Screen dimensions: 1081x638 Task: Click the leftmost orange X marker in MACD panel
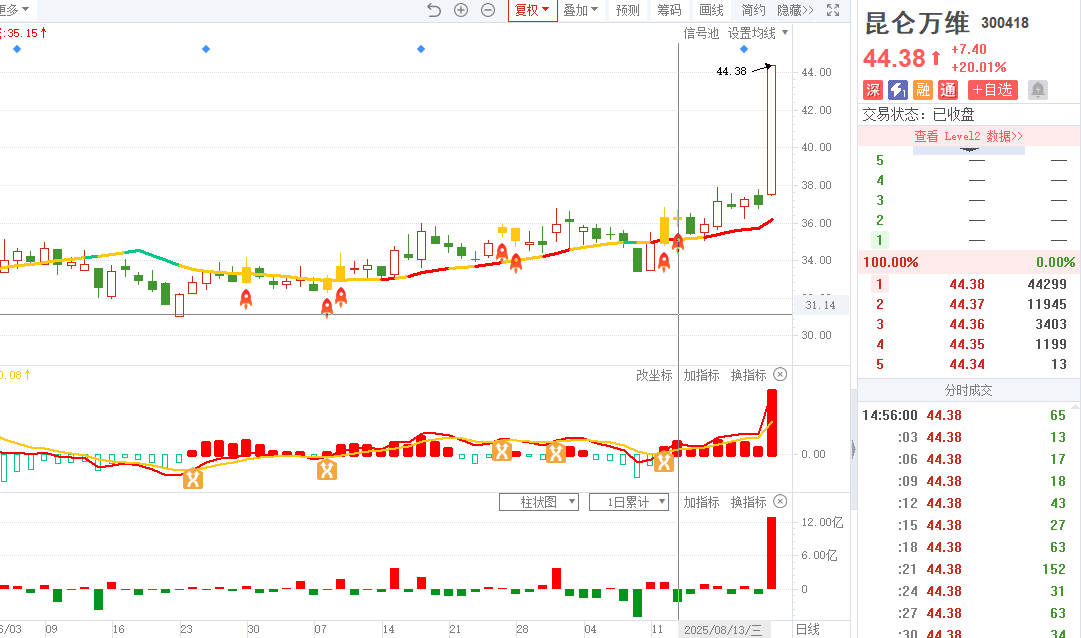[x=193, y=479]
